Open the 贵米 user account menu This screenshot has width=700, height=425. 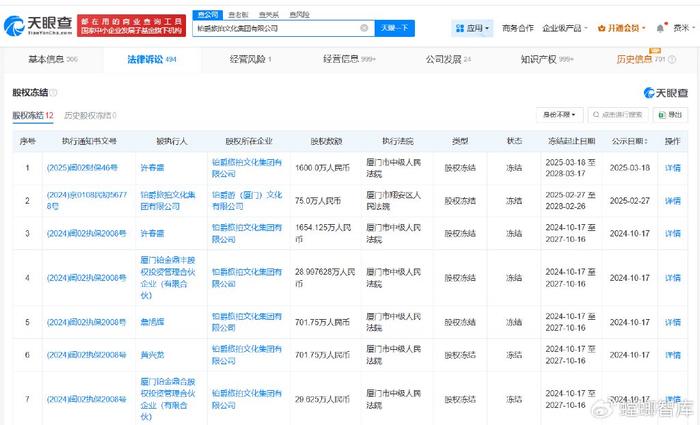[684, 28]
